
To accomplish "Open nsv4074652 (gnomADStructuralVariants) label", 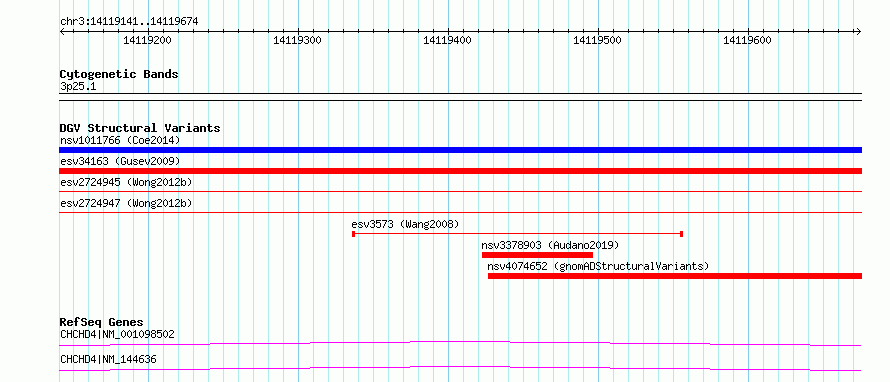I will (x=598, y=266).
